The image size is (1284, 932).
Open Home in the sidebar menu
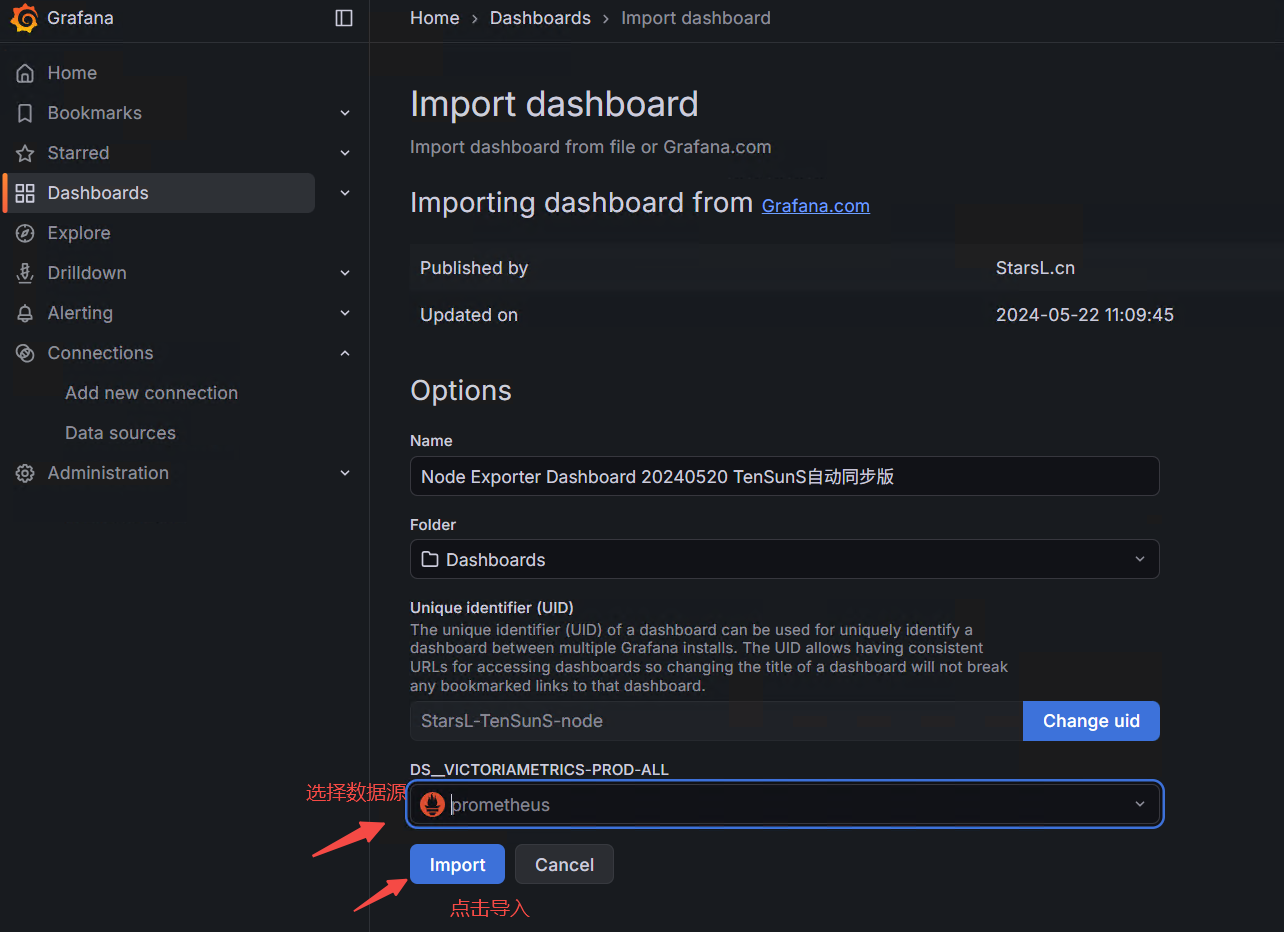(x=72, y=73)
